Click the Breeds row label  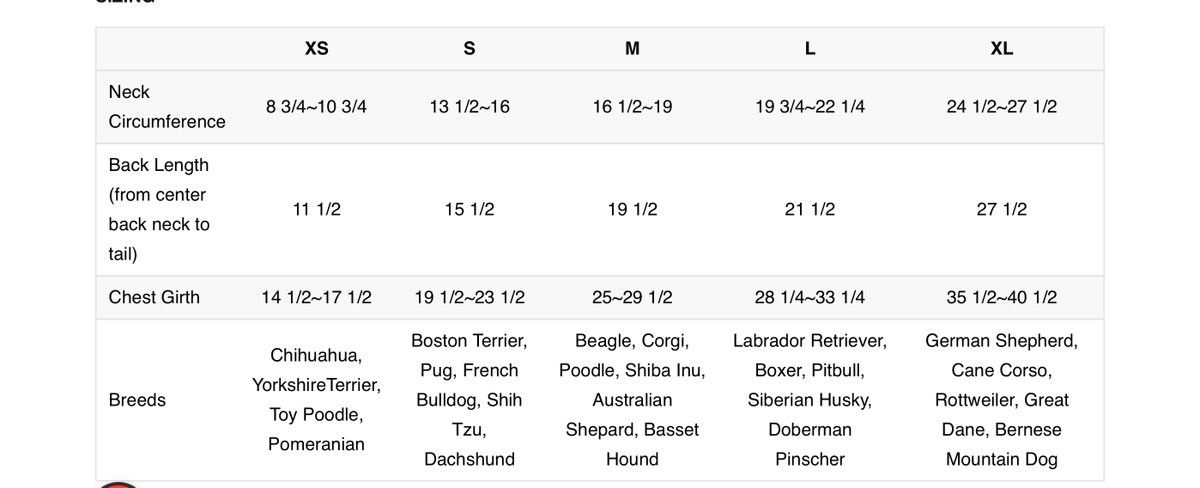(137, 400)
